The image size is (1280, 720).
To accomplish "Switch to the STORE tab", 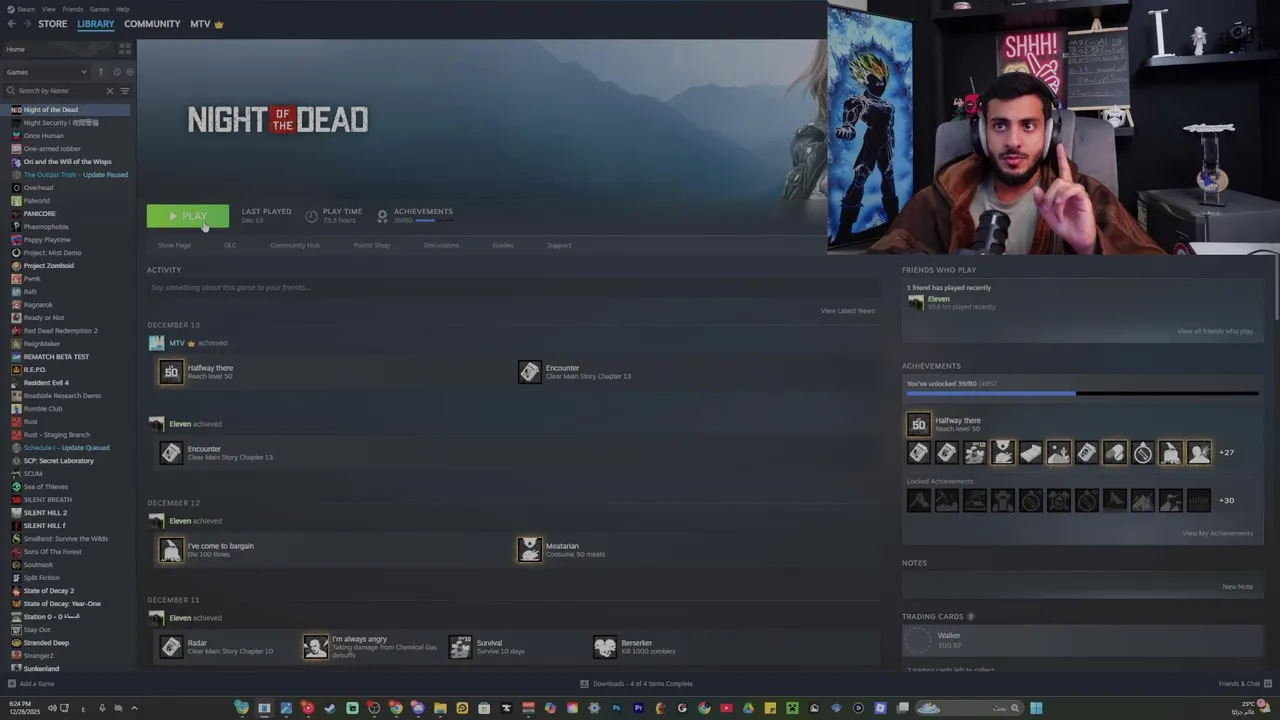I will 53,24.
